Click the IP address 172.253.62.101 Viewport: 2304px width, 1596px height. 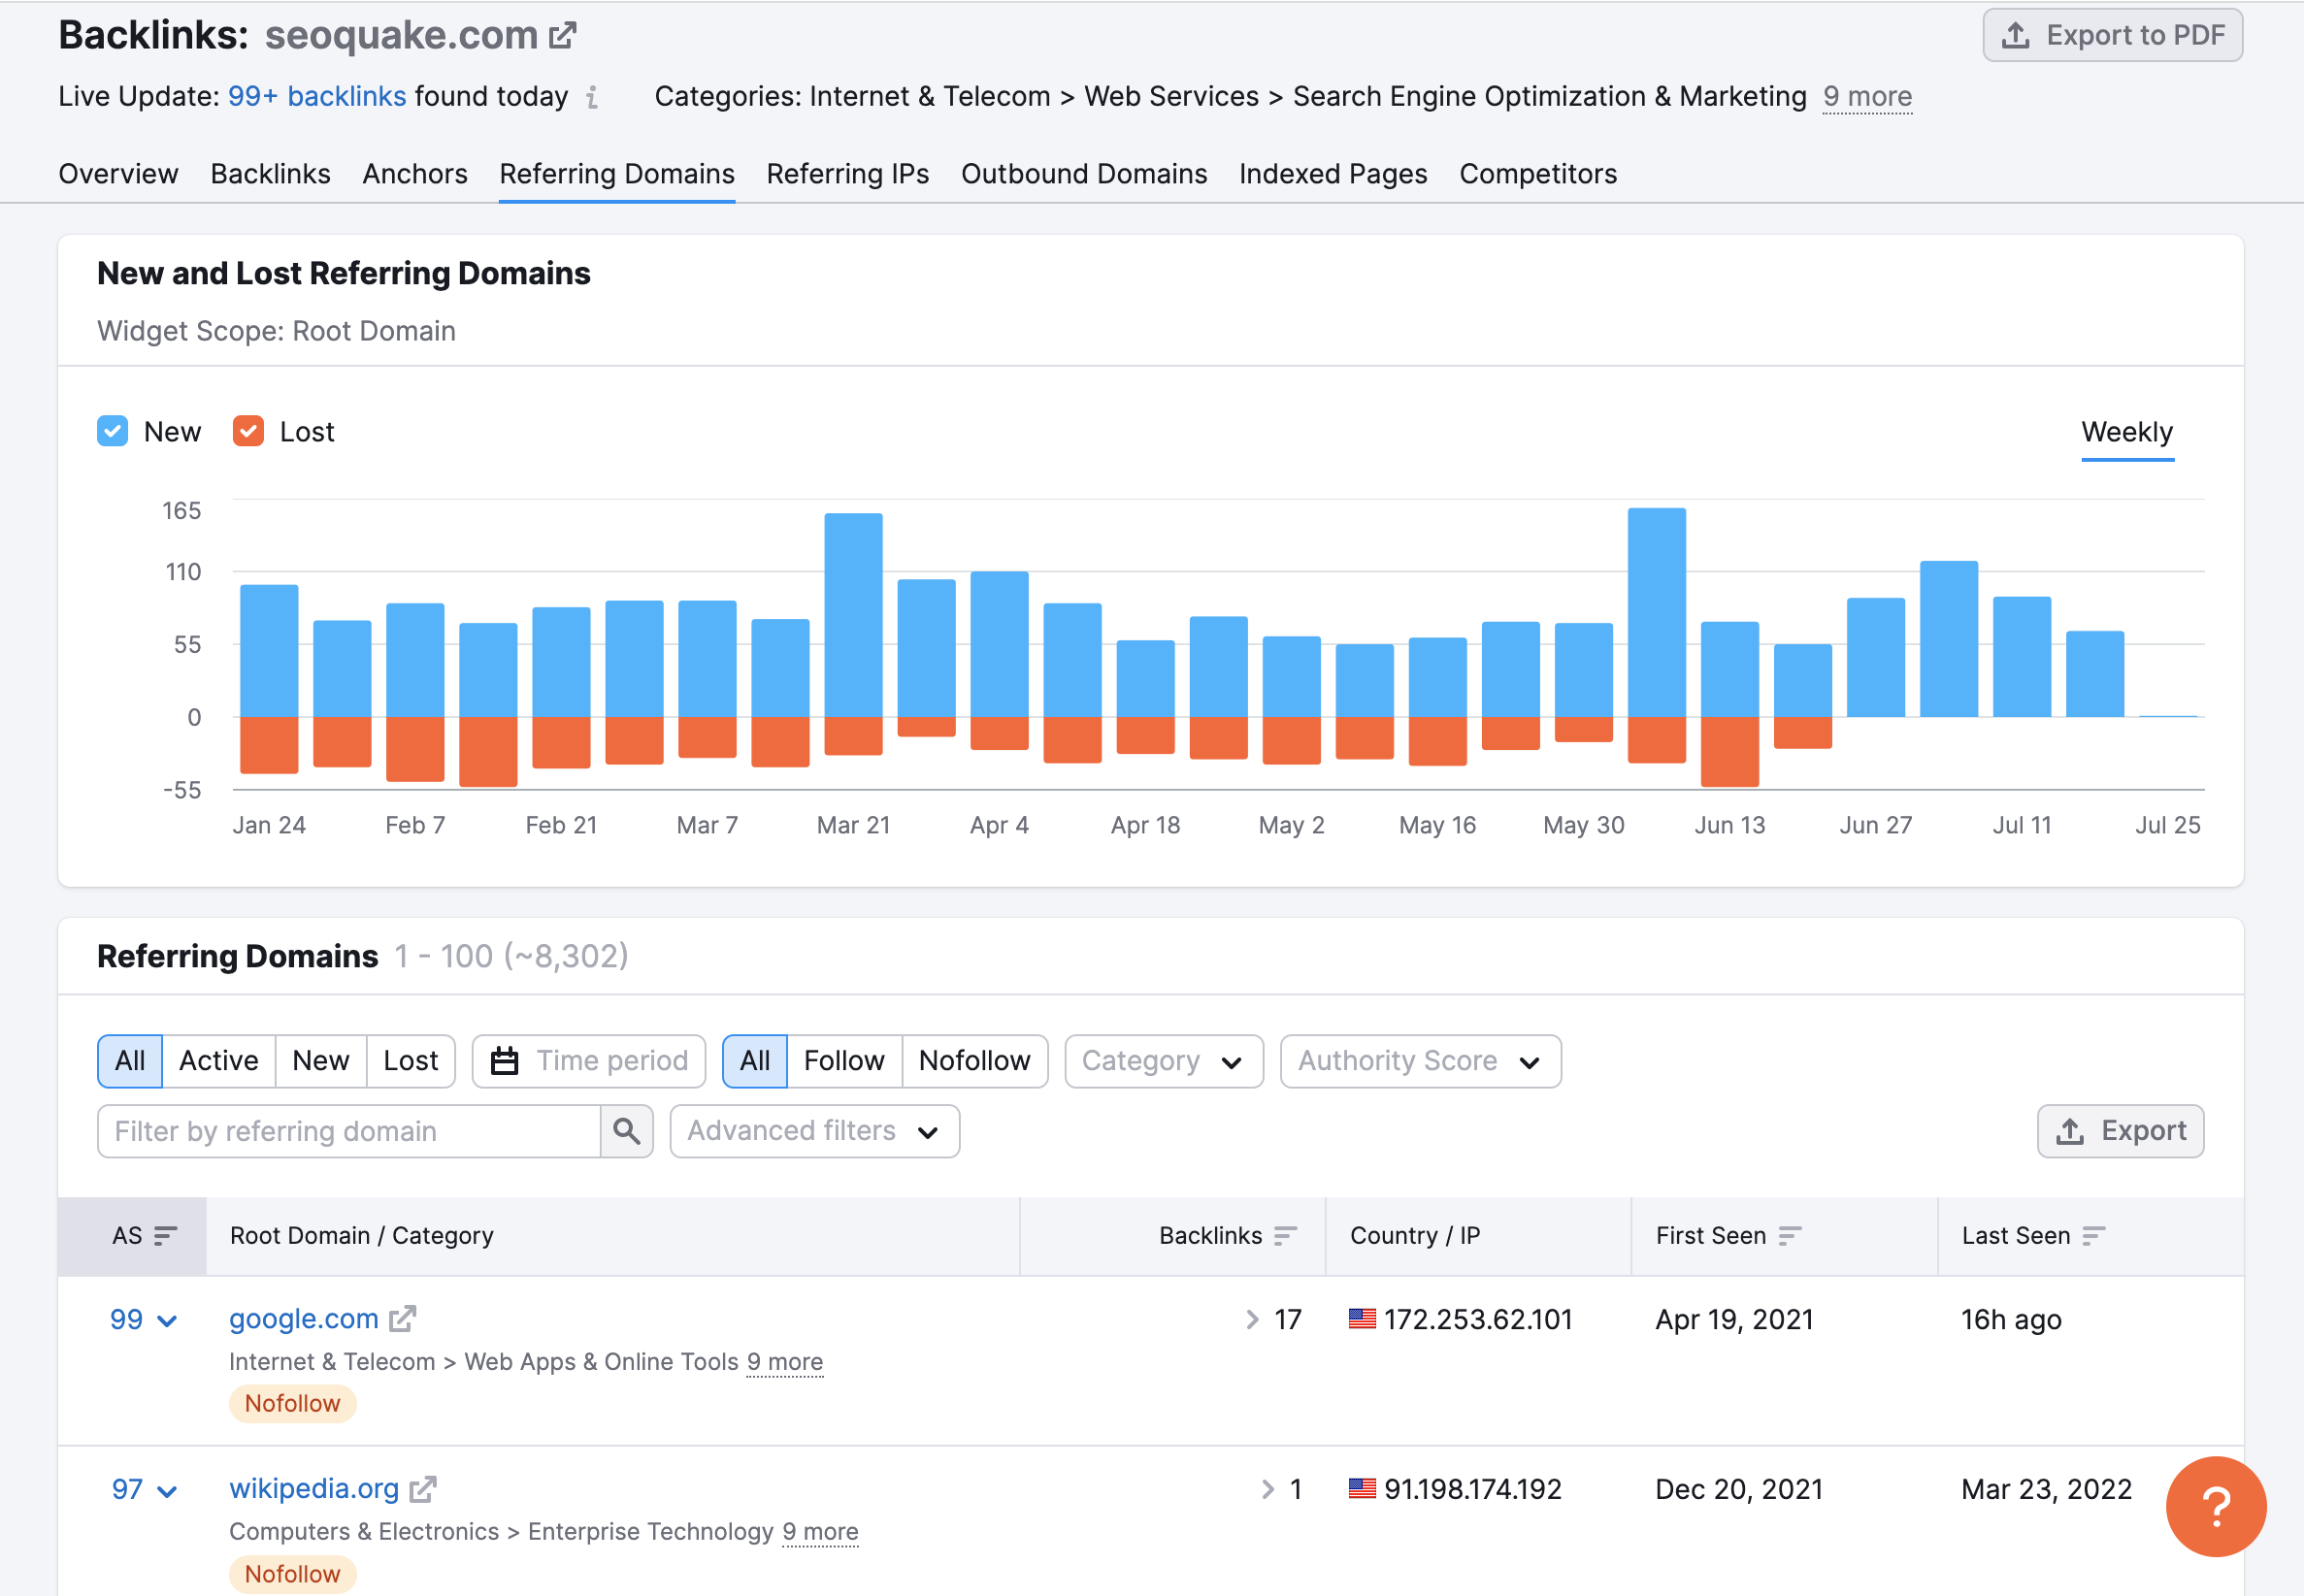[1478, 1320]
